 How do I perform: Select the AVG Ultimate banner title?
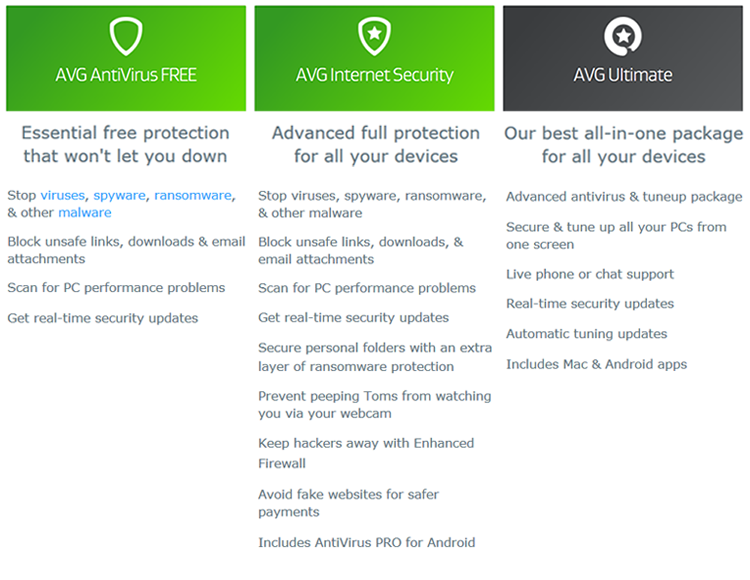click(x=623, y=75)
